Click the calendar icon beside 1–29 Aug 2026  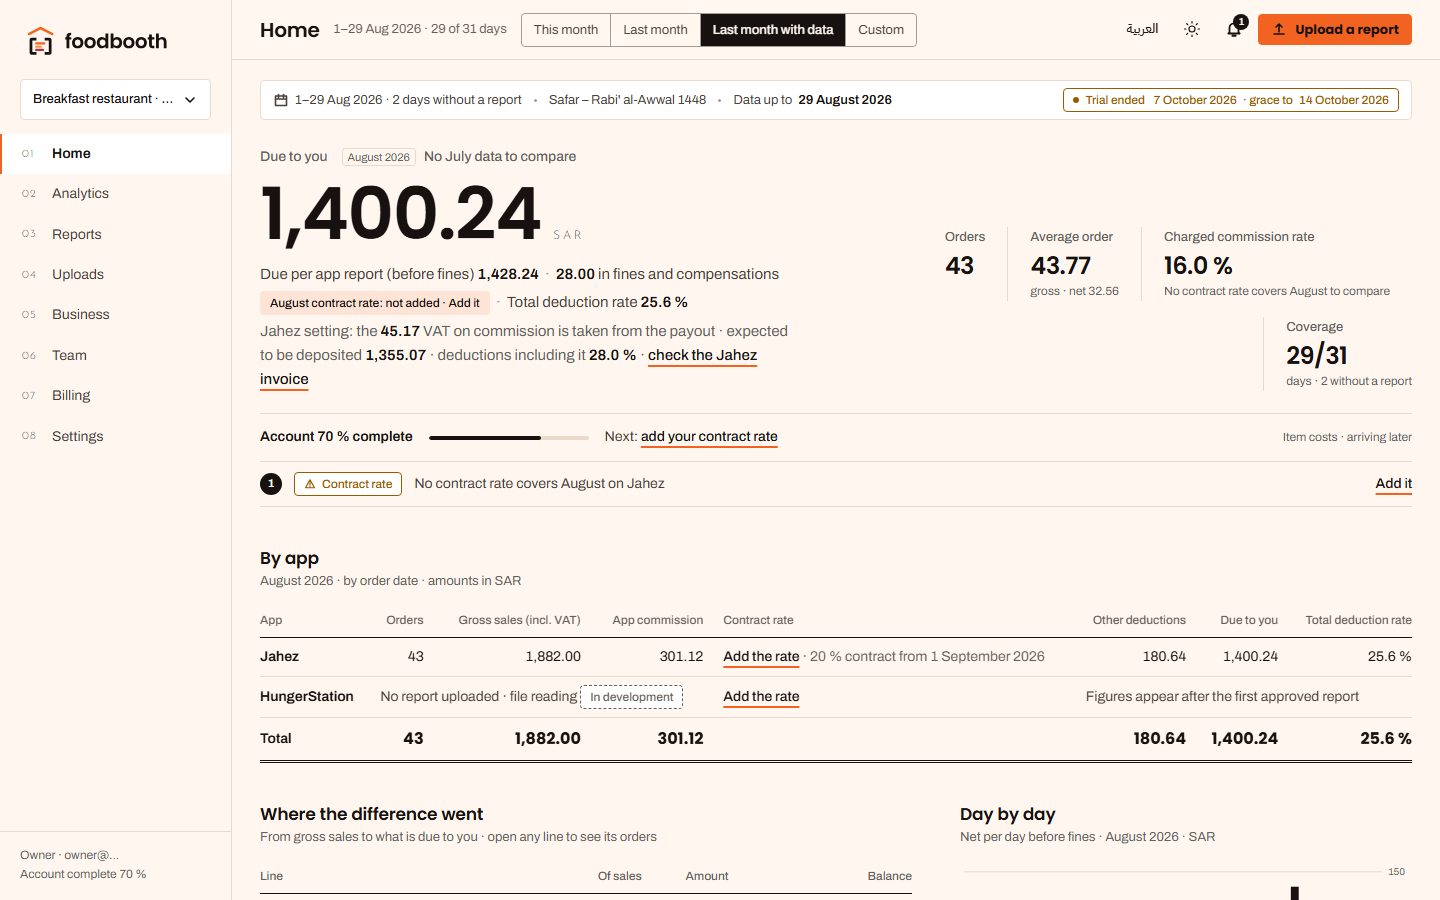[x=281, y=100]
